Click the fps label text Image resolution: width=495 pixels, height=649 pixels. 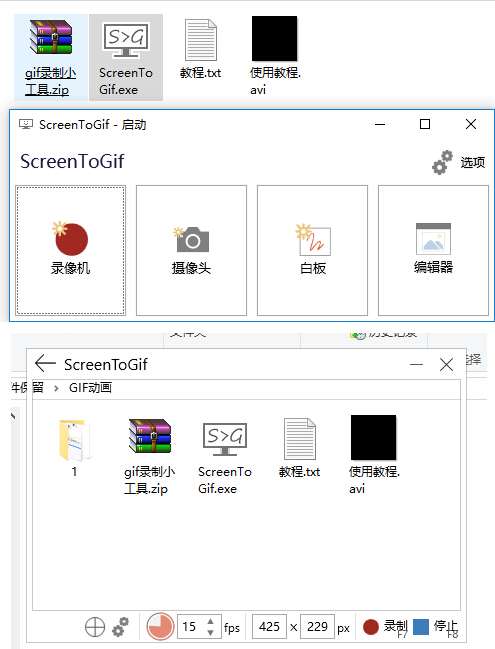(x=232, y=628)
